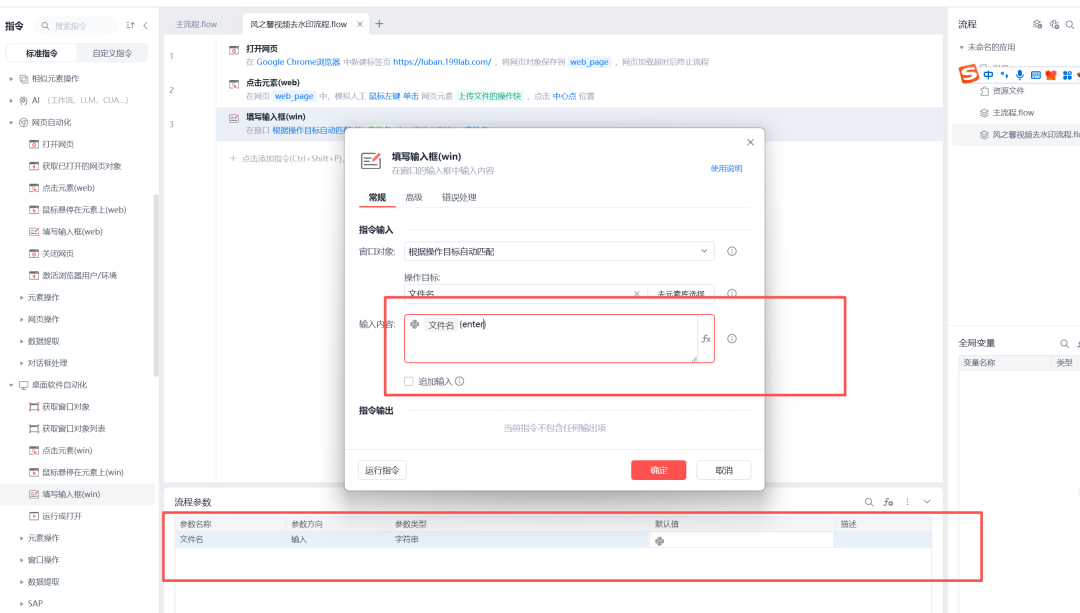Image resolution: width=1080 pixels, height=613 pixels.
Task: Enable the 追加输入 checkbox
Action: [x=408, y=381]
